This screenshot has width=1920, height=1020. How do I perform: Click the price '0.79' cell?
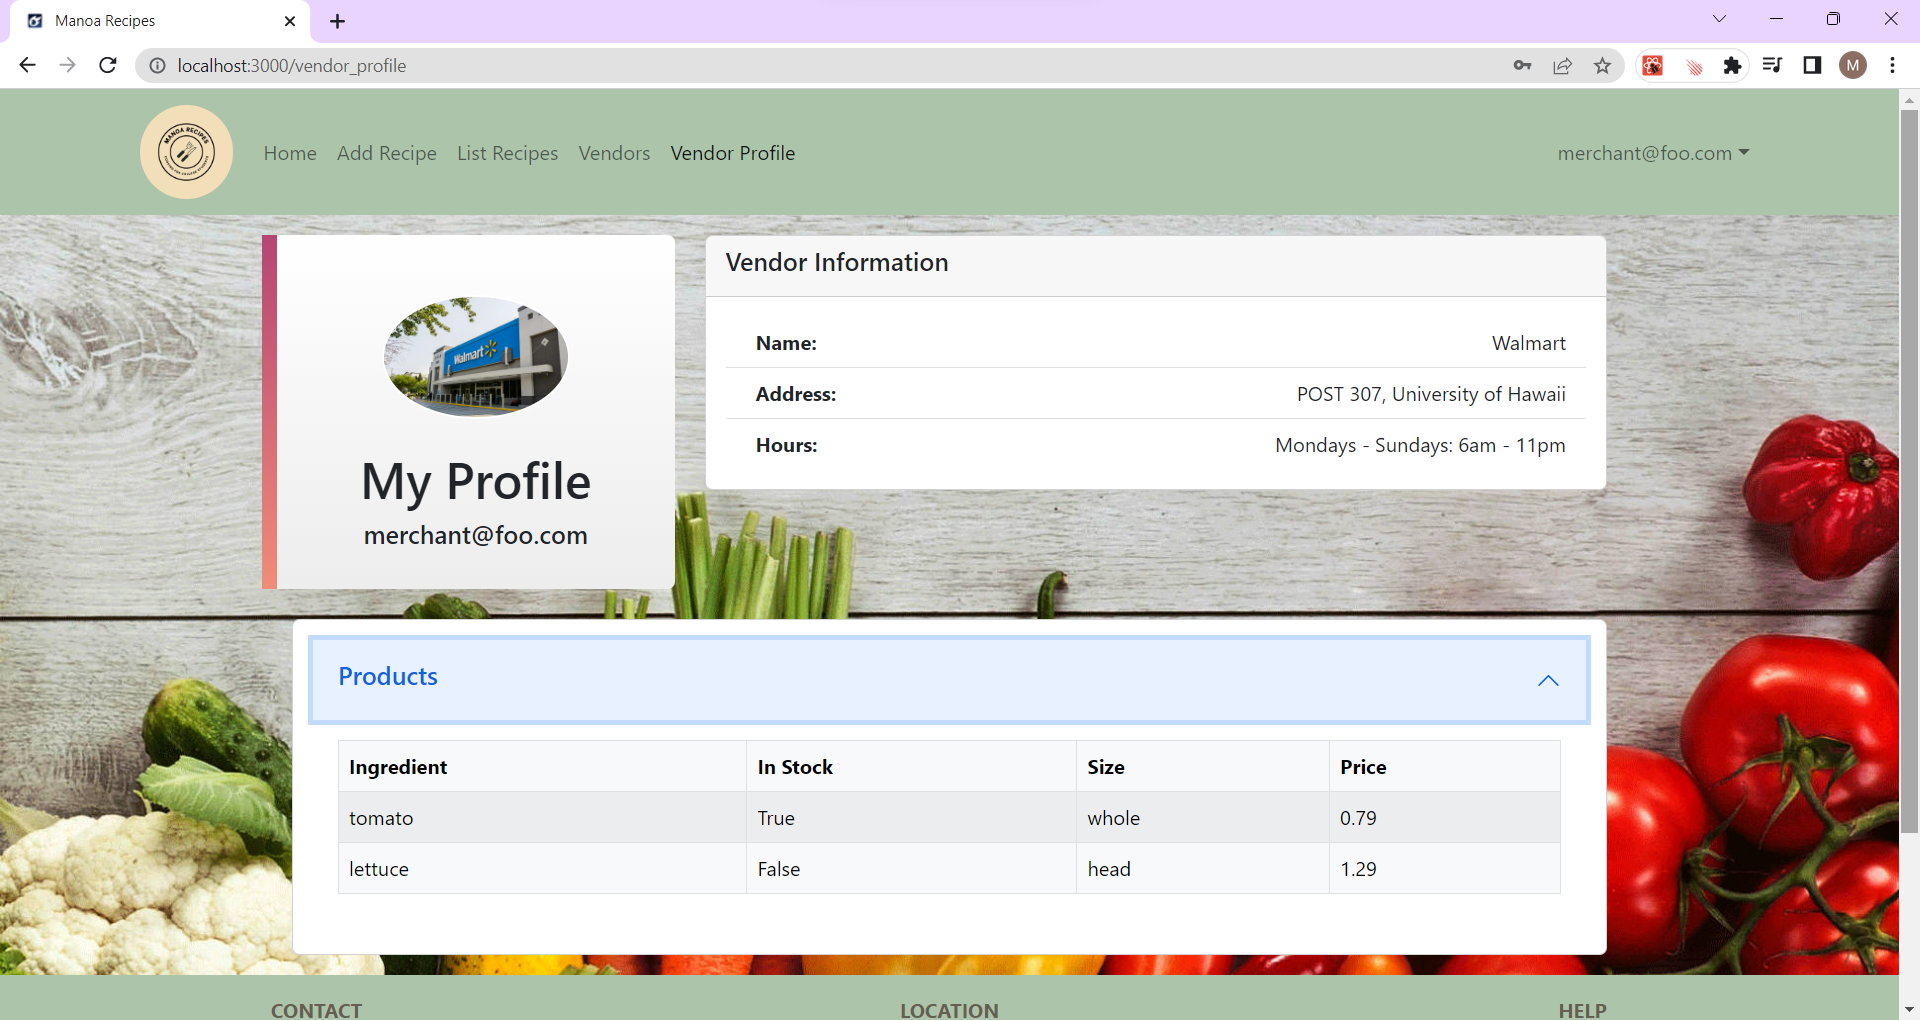pos(1445,818)
